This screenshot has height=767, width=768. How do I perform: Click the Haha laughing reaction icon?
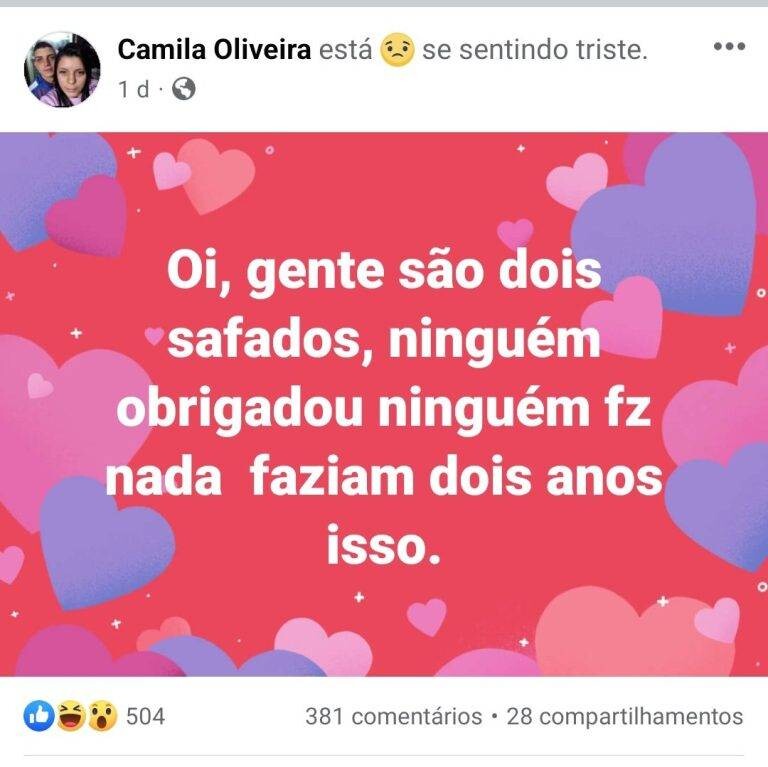coord(70,715)
